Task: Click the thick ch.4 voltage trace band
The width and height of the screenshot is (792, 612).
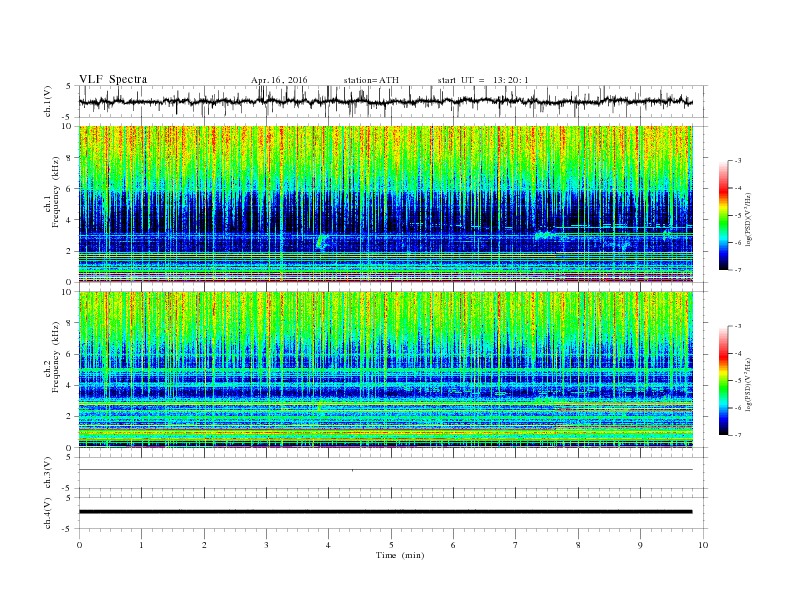Action: (385, 512)
